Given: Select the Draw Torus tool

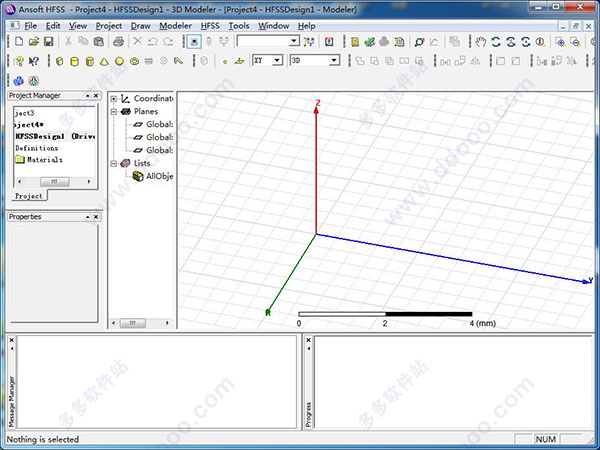Looking at the screenshot, I should [134, 61].
